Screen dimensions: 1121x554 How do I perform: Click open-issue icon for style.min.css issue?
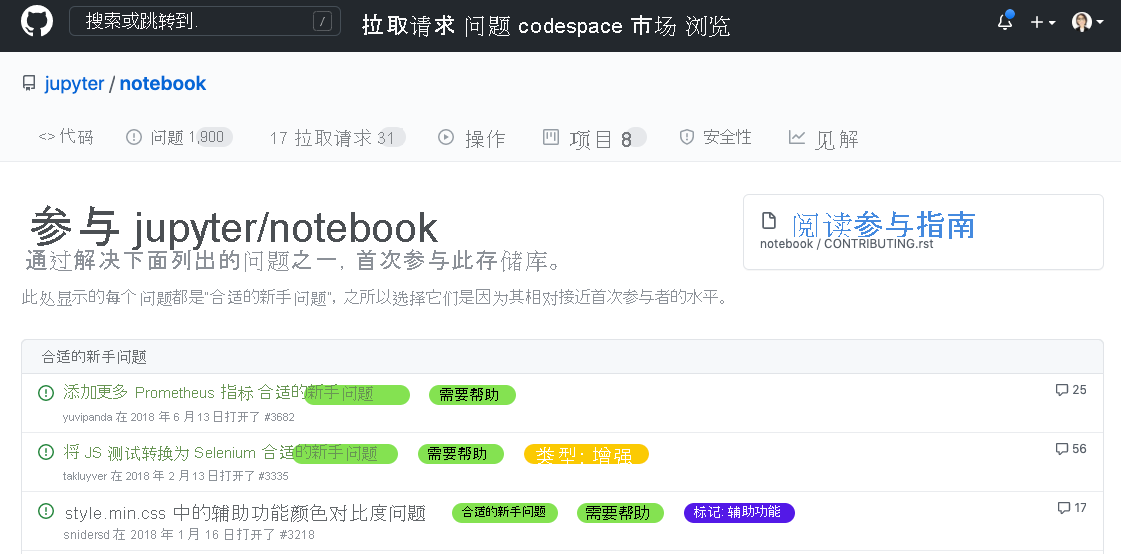coord(46,511)
